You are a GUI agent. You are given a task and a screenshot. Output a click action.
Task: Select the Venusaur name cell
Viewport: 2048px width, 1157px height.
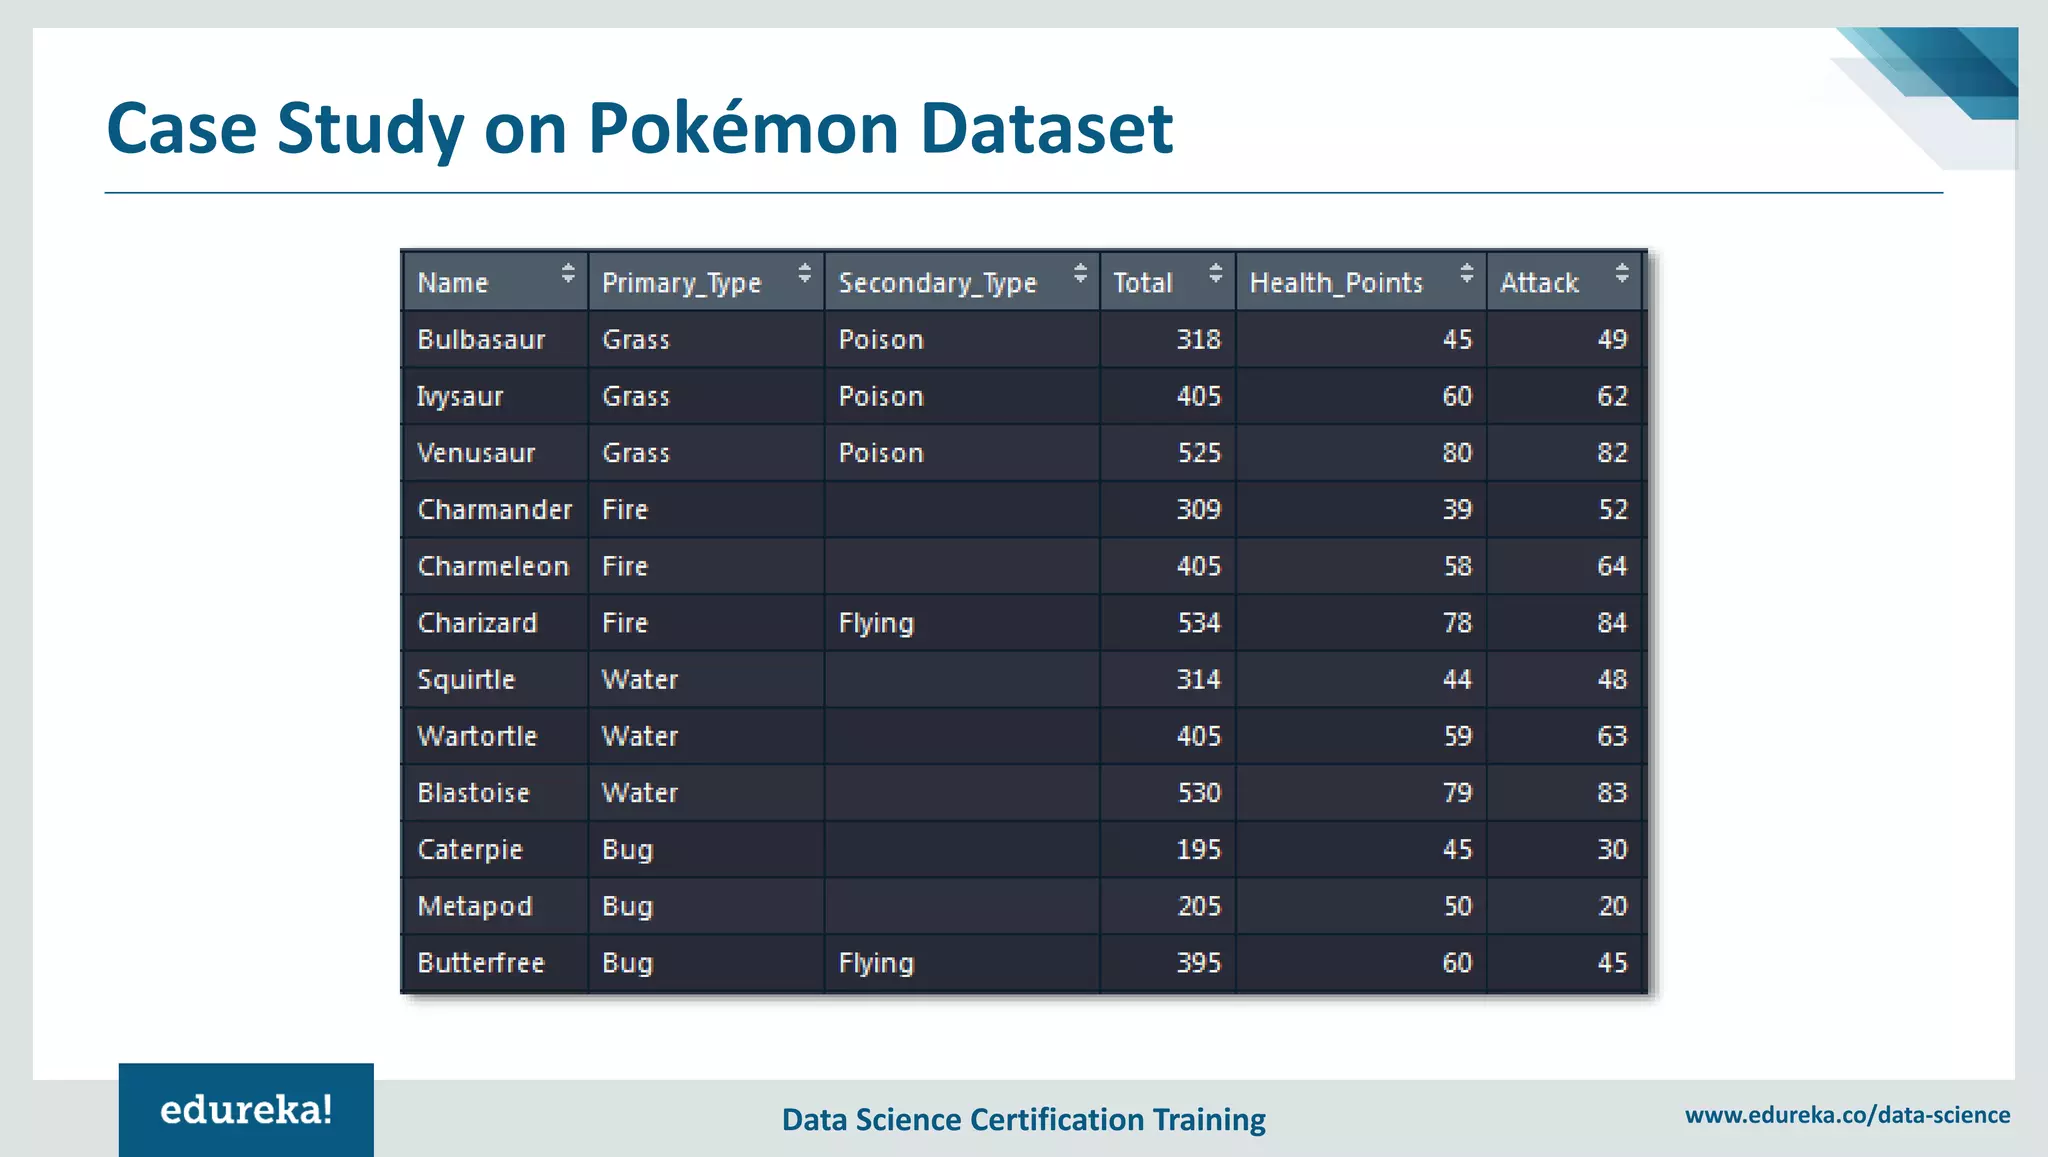[496, 453]
